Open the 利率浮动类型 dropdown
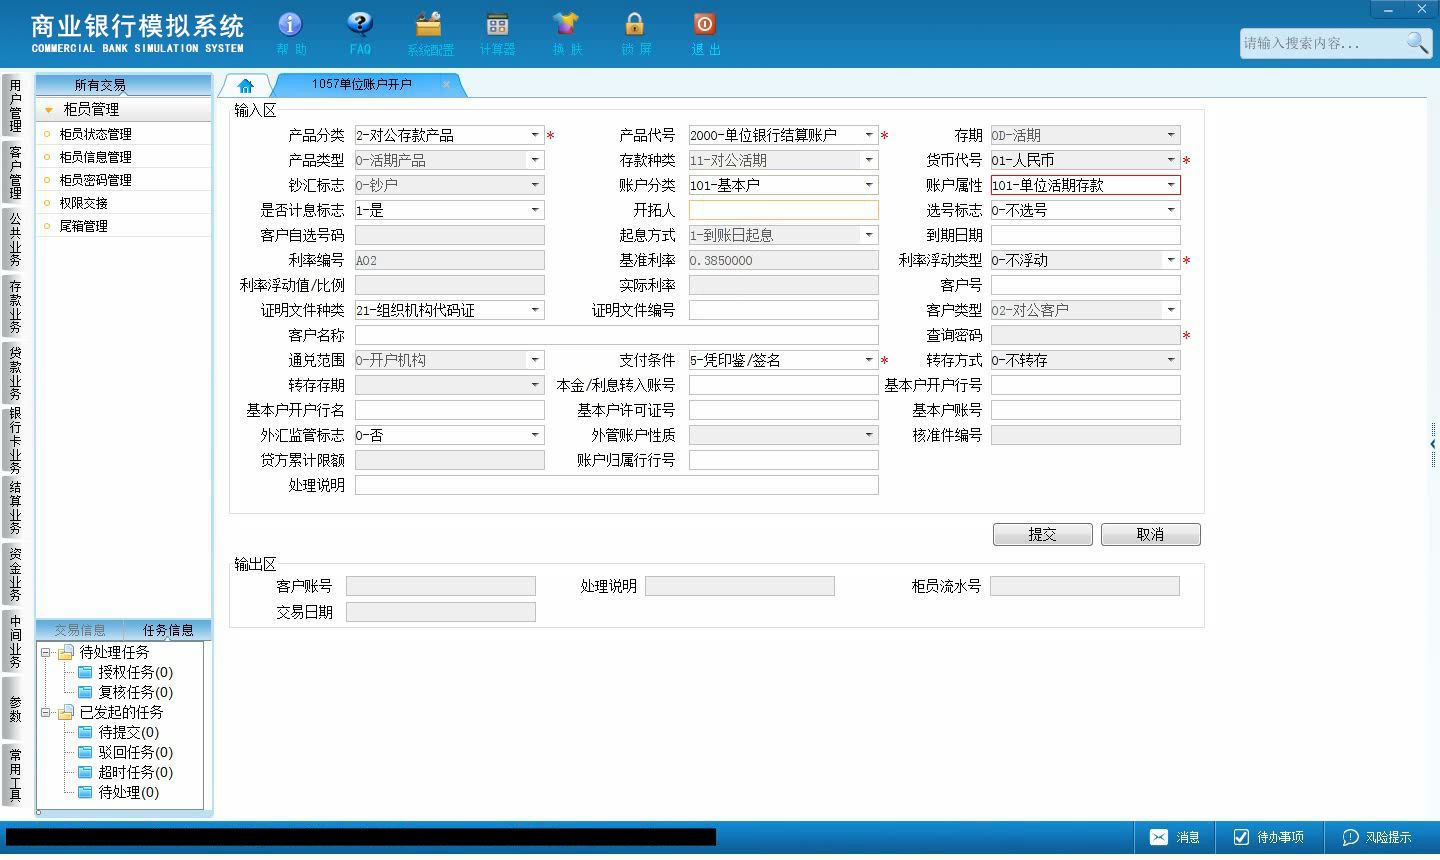1440x860 pixels. (1171, 260)
